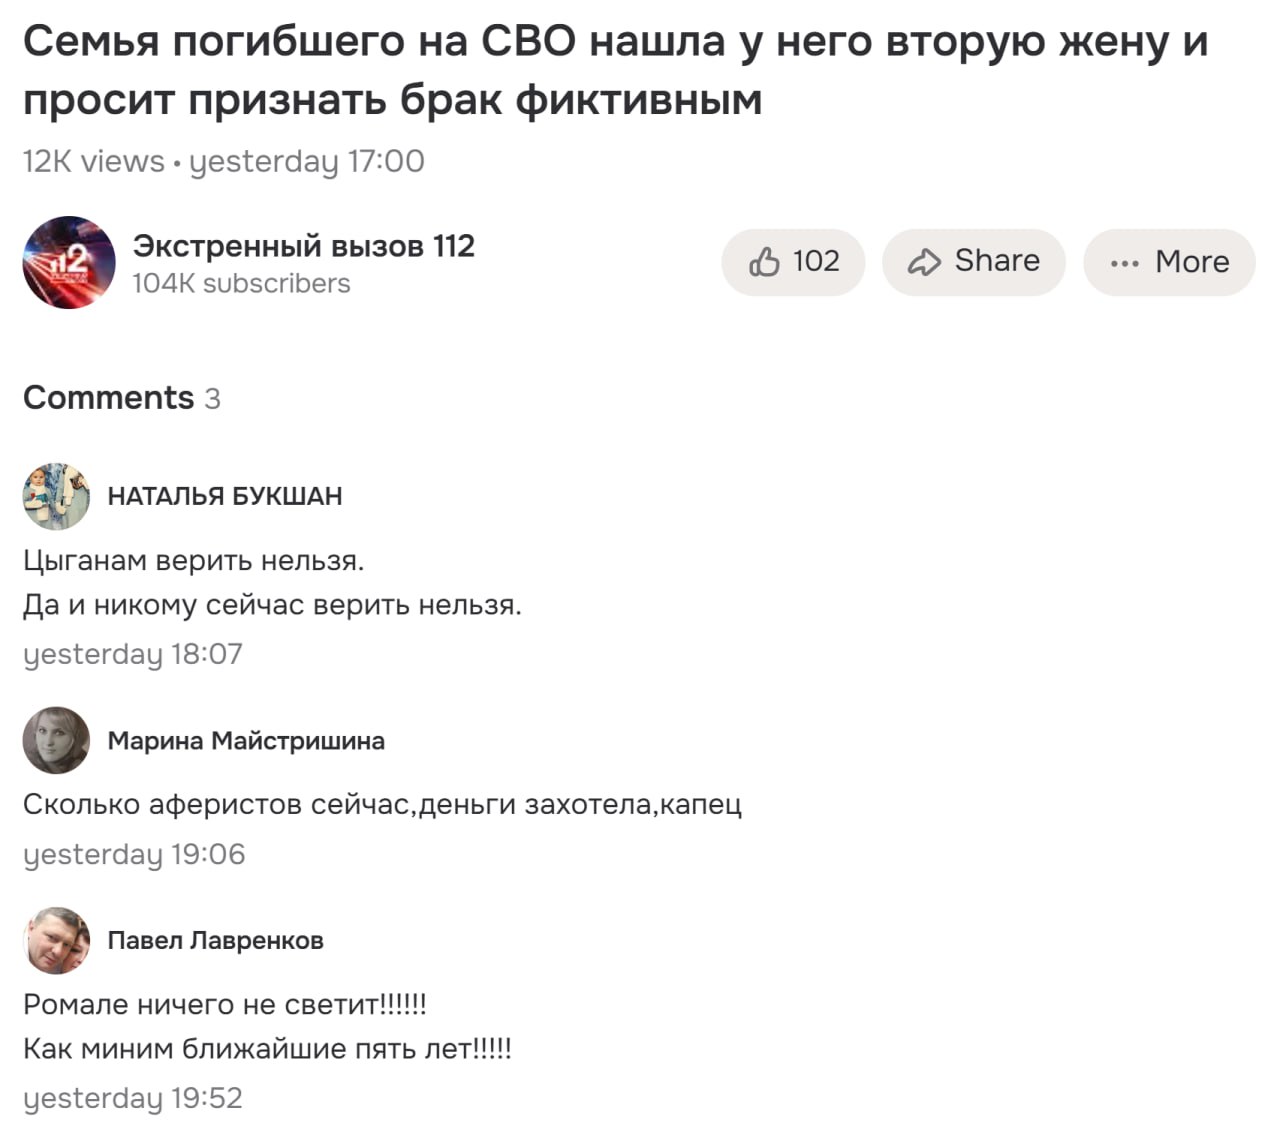Open the Экстренный вызов 112 channel avatar
This screenshot has width=1280, height=1135.
[x=69, y=262]
